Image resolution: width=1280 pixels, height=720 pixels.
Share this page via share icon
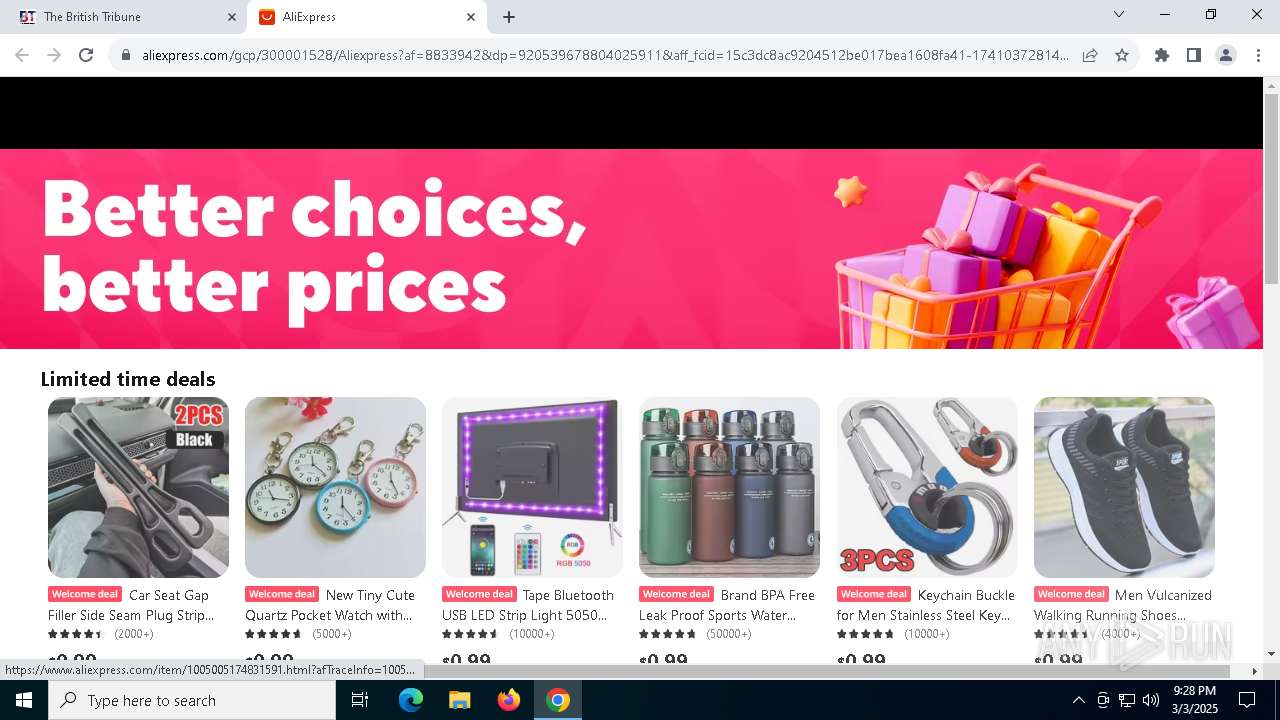(1090, 55)
